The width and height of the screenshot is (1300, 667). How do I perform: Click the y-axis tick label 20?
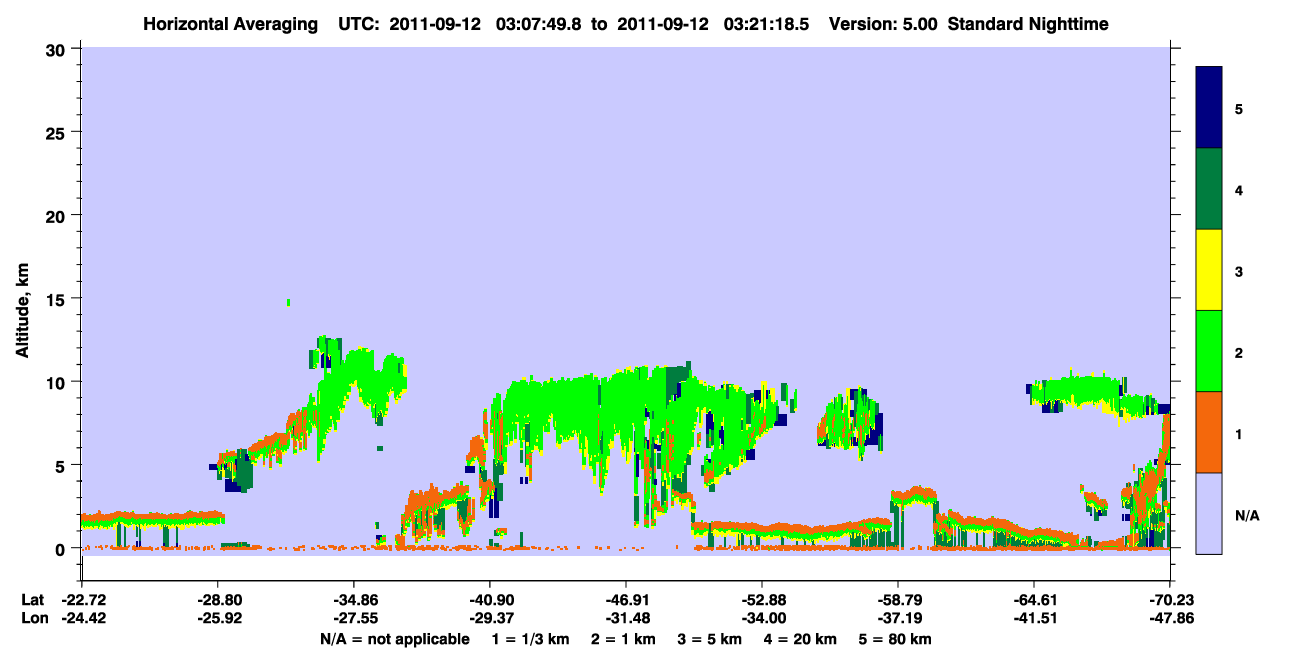coord(58,215)
